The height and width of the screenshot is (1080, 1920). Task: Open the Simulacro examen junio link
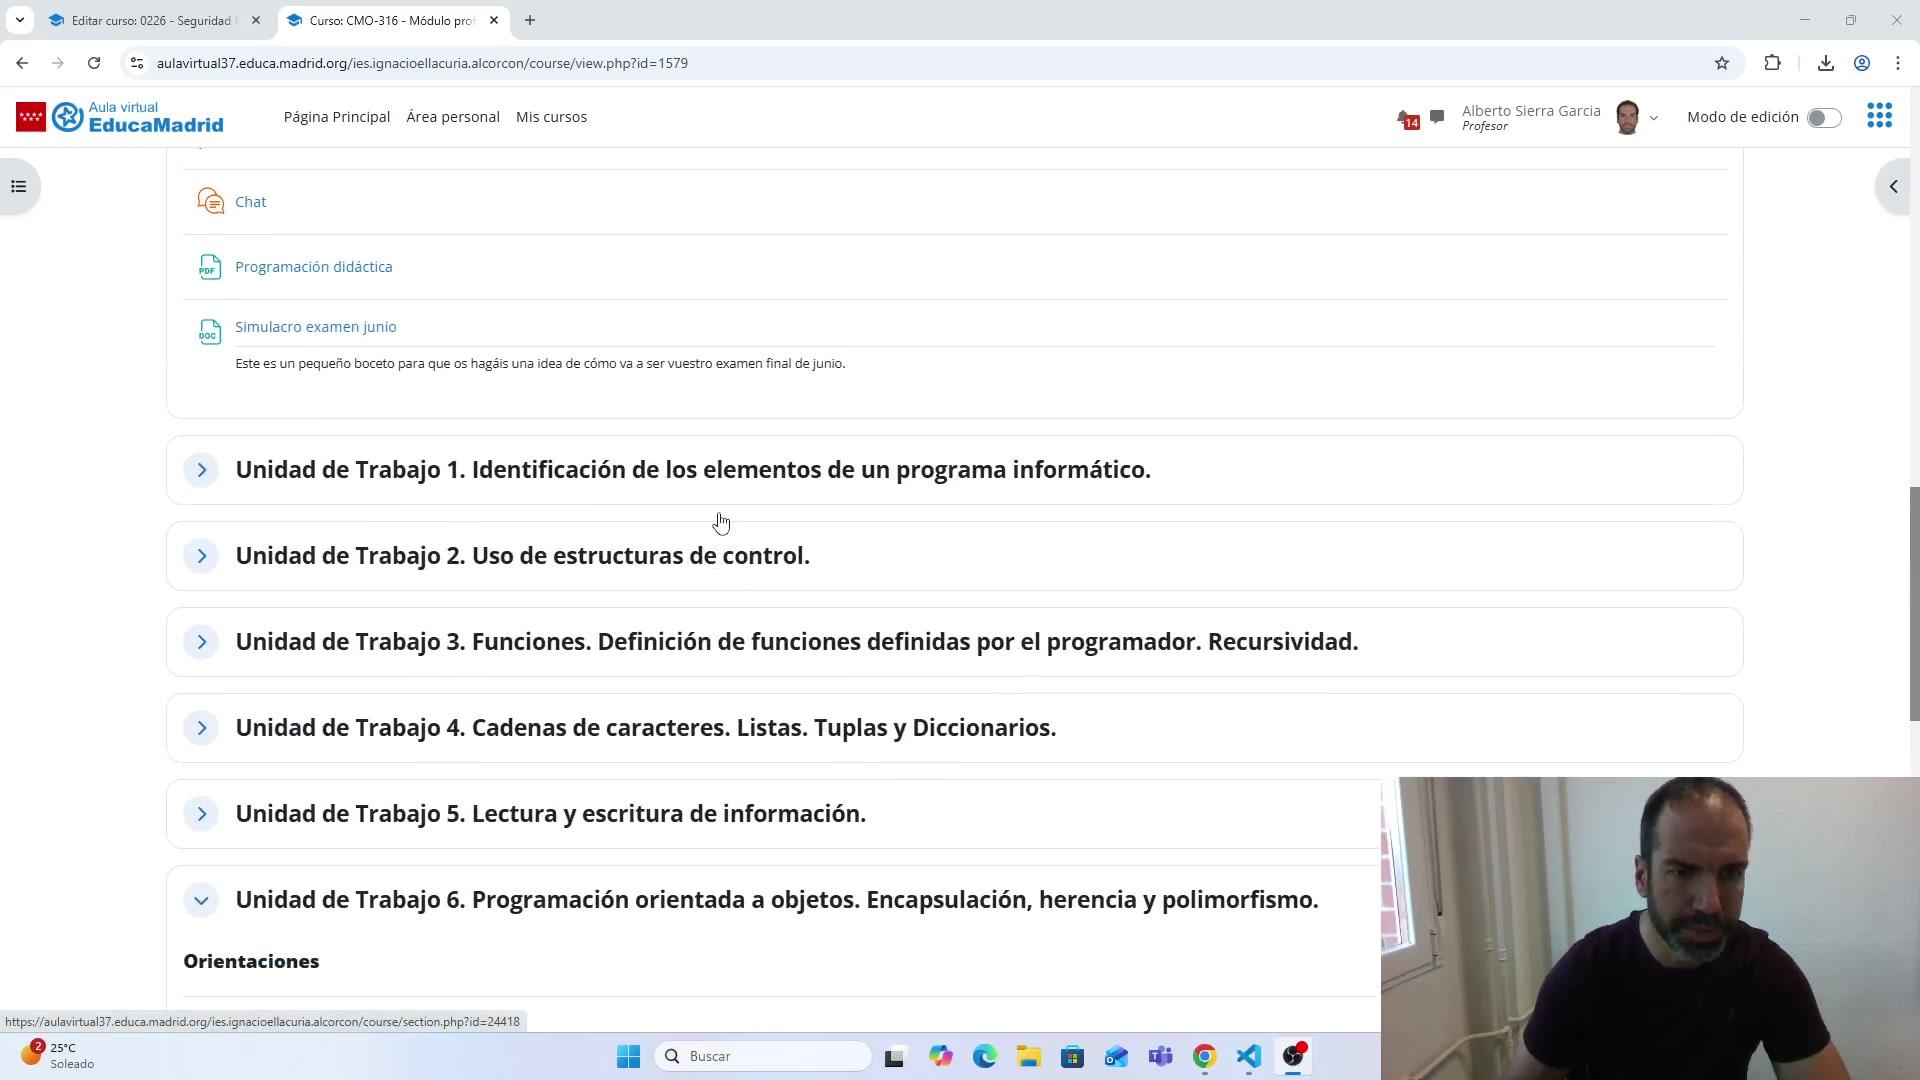tap(315, 327)
